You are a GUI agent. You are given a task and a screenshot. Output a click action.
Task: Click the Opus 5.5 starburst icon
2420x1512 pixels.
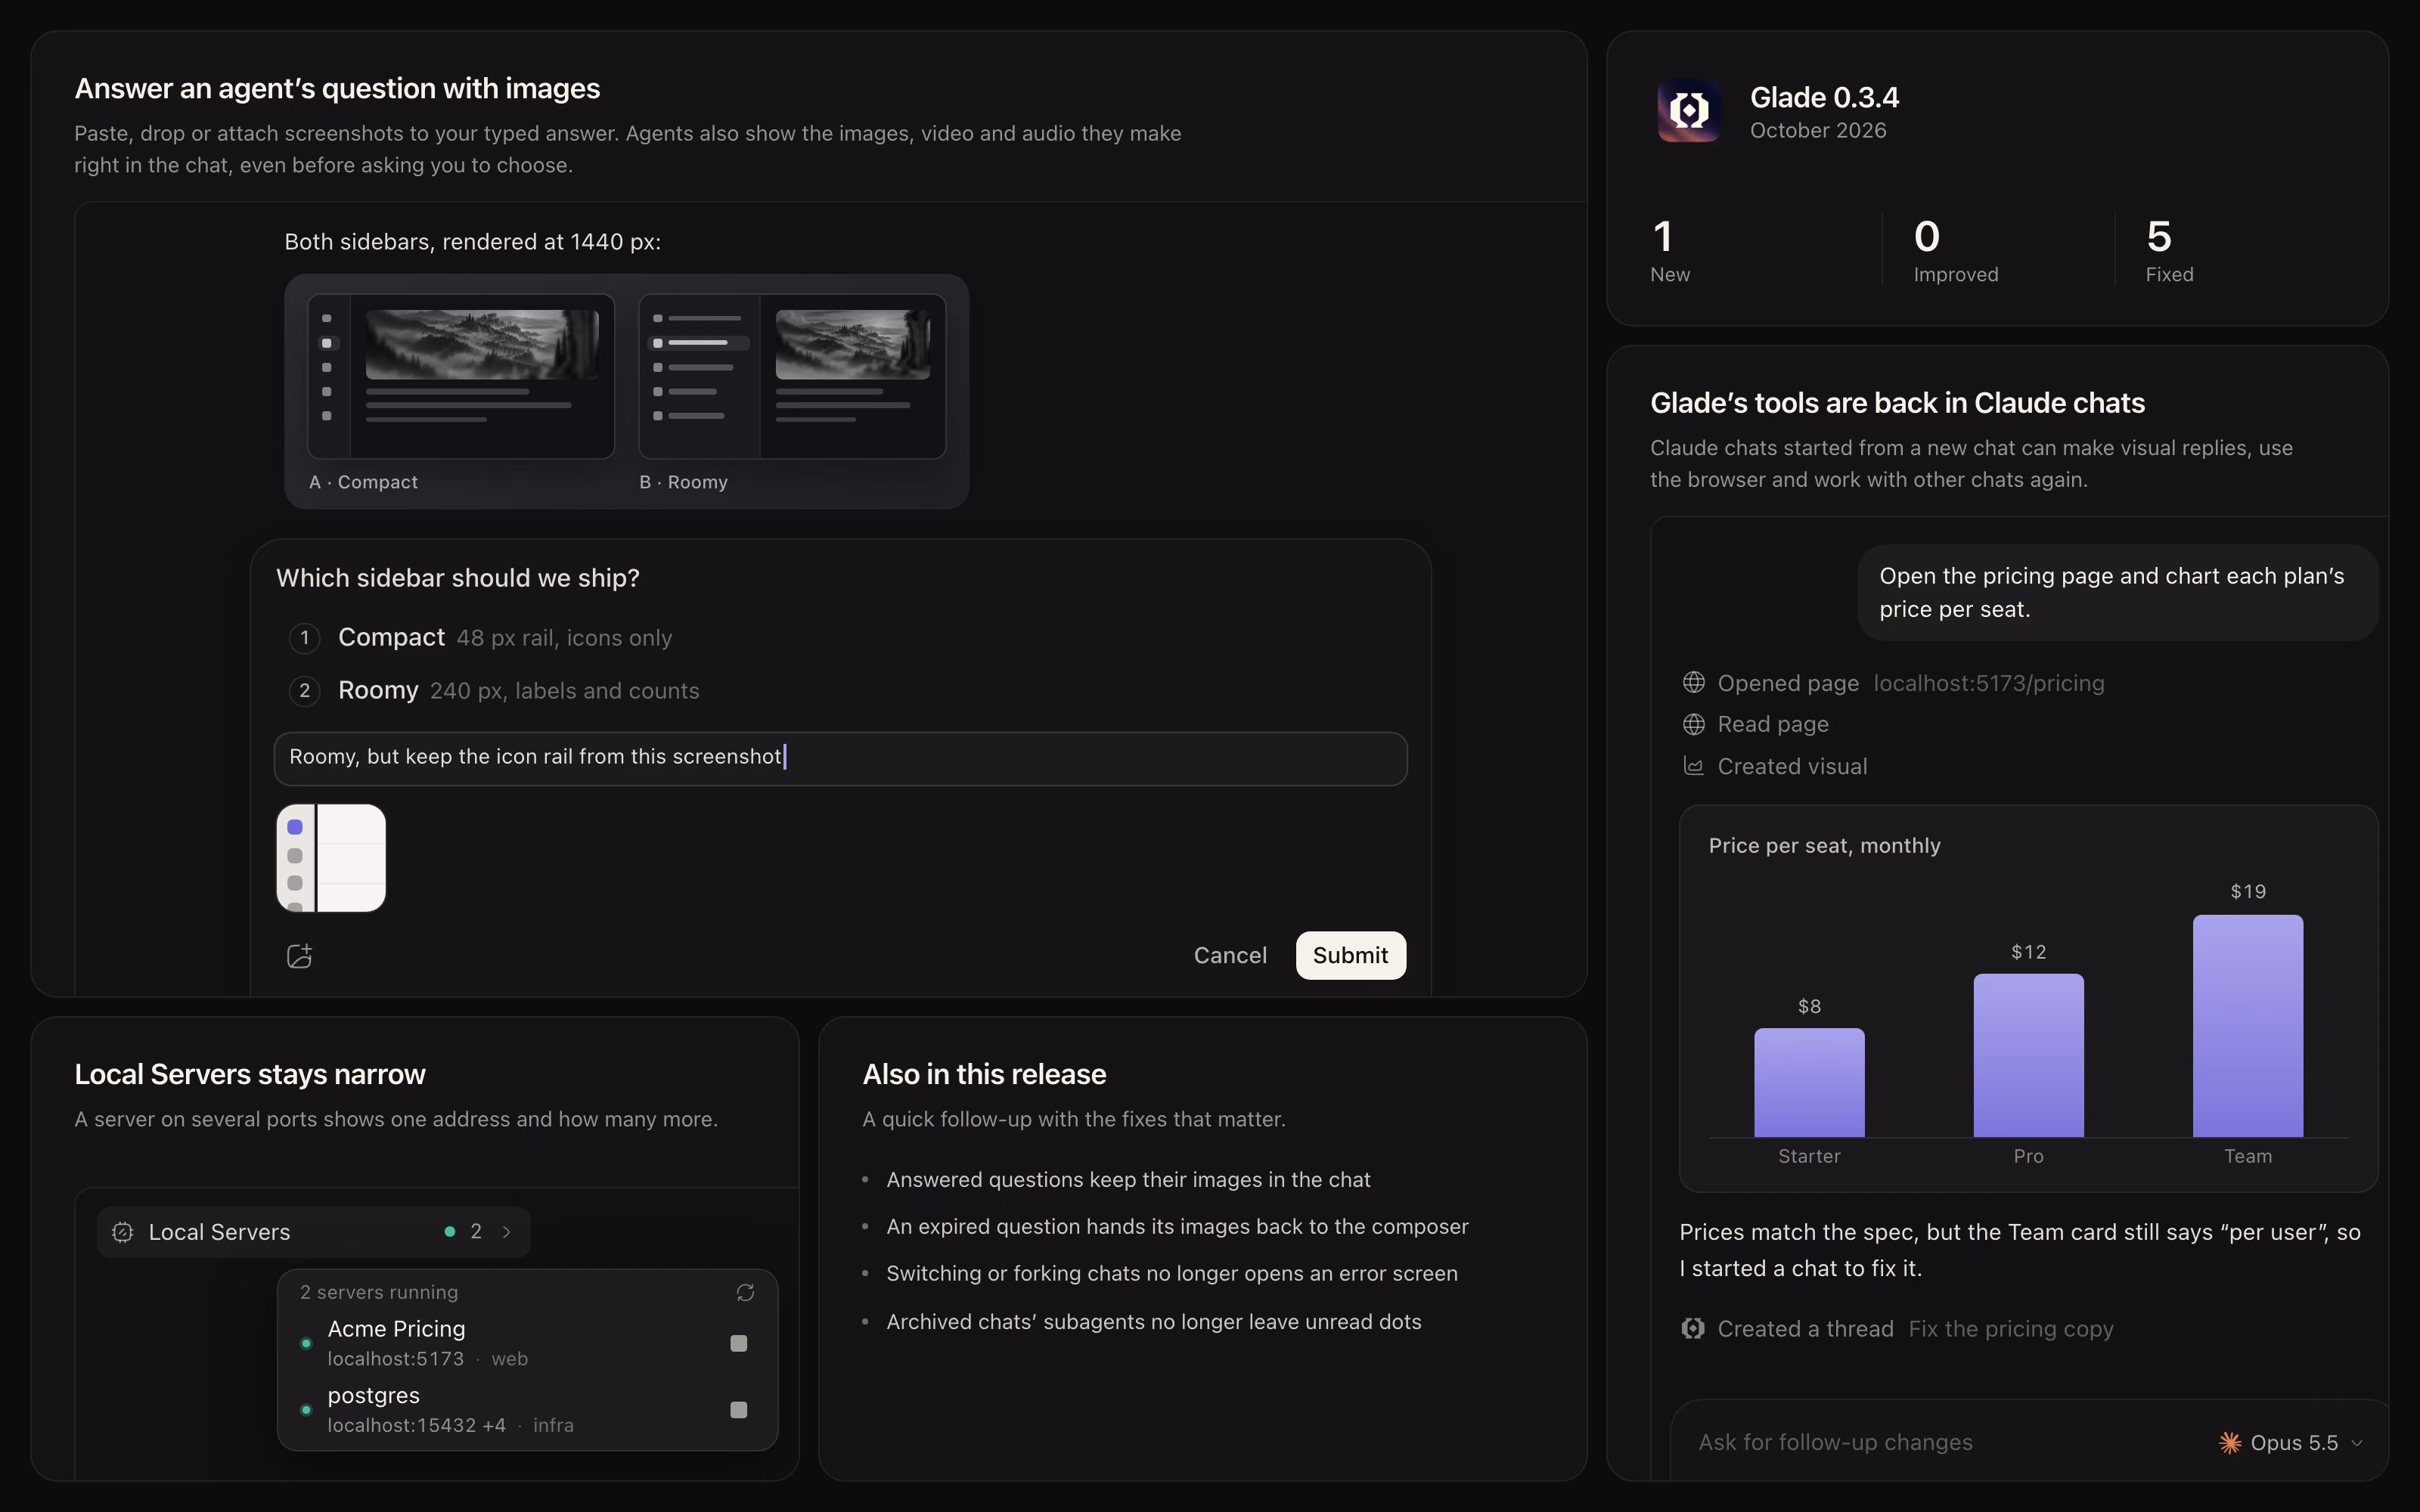click(x=2229, y=1443)
